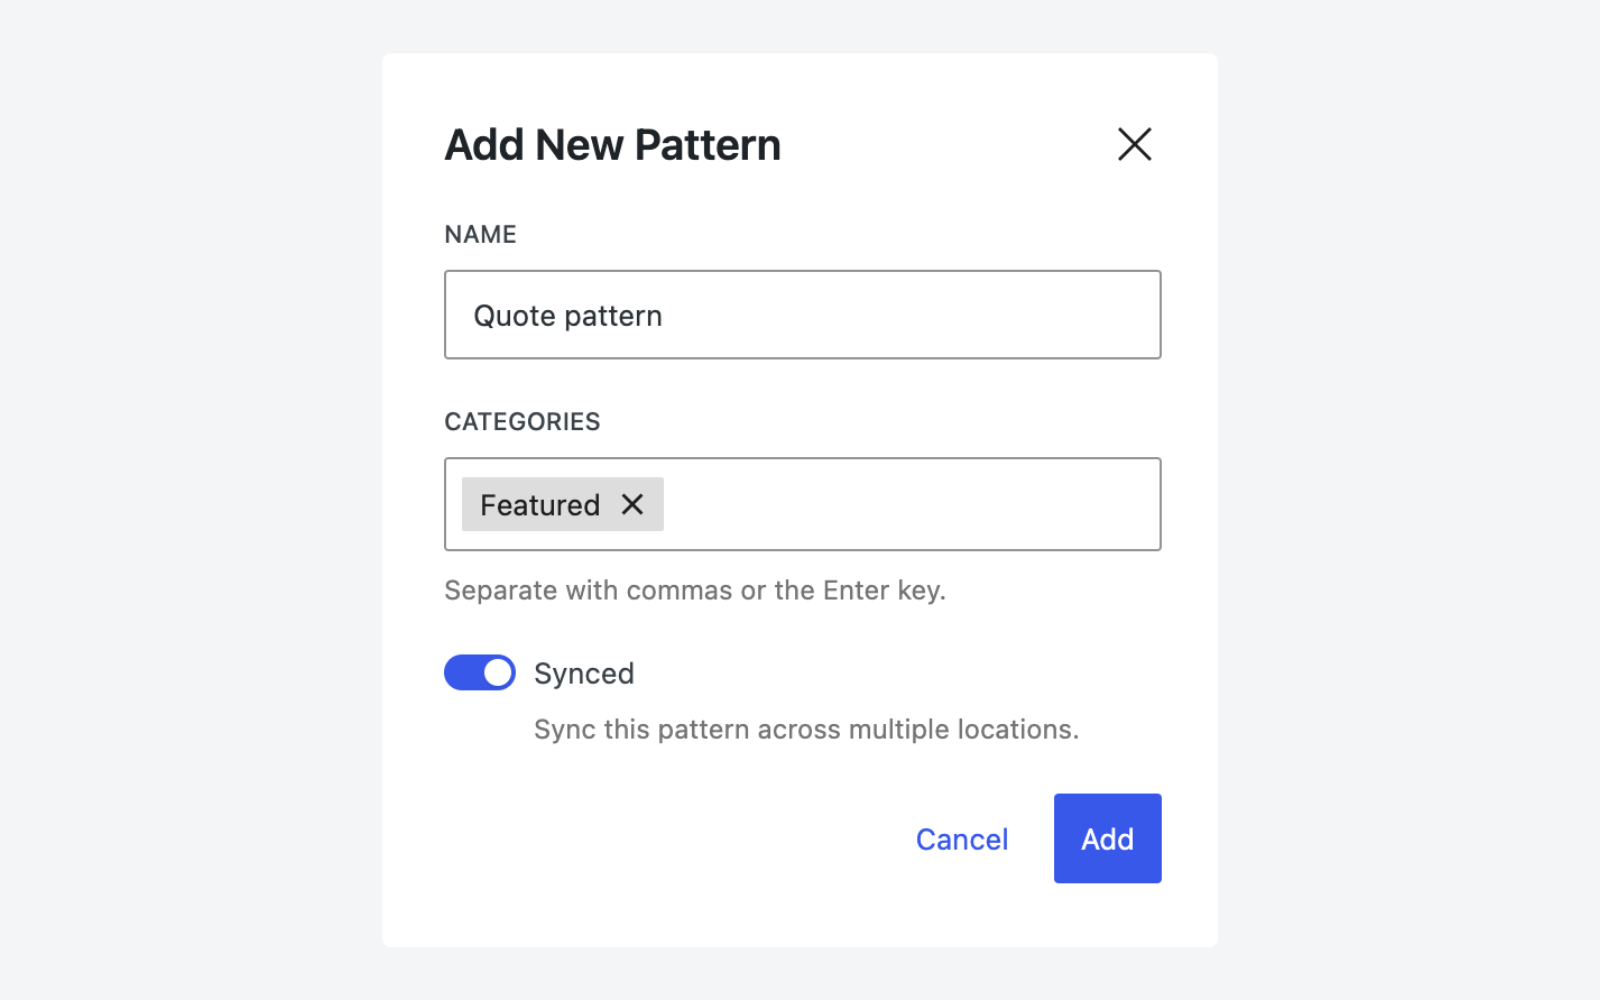Click the Synced label text
Image resolution: width=1600 pixels, height=1000 pixels.
[584, 674]
